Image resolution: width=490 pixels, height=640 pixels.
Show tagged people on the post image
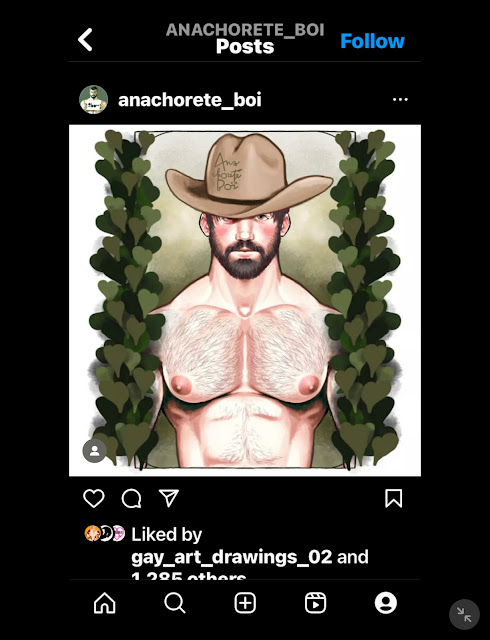(x=94, y=451)
